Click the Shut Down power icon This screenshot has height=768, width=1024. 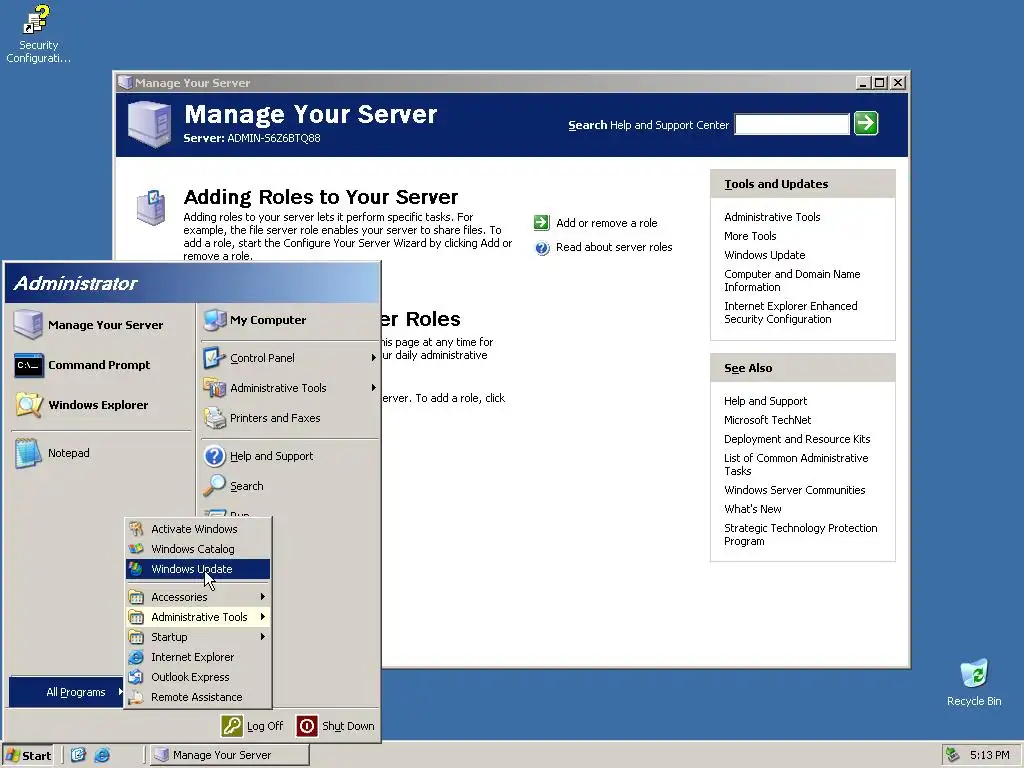[307, 726]
